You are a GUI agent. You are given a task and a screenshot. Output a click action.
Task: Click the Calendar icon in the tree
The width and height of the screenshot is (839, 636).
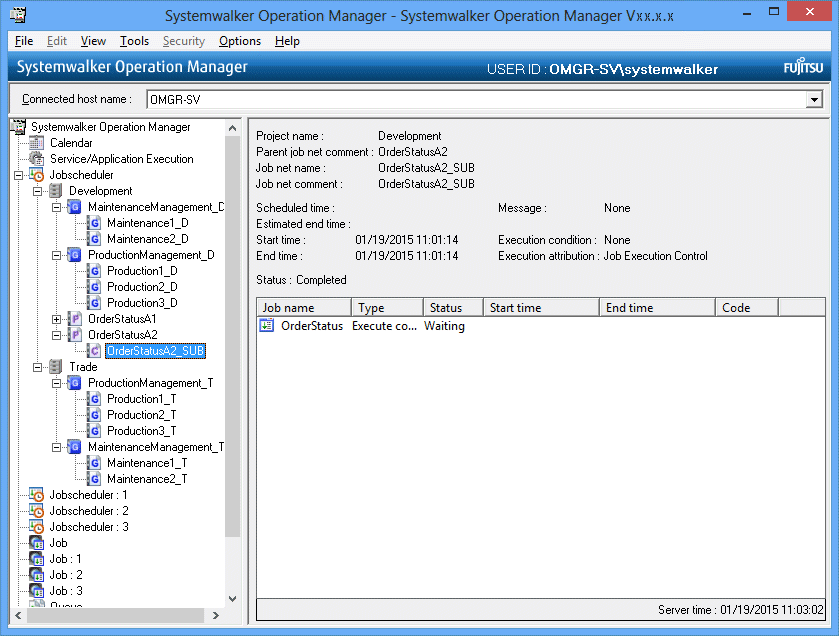pyautogui.click(x=37, y=143)
